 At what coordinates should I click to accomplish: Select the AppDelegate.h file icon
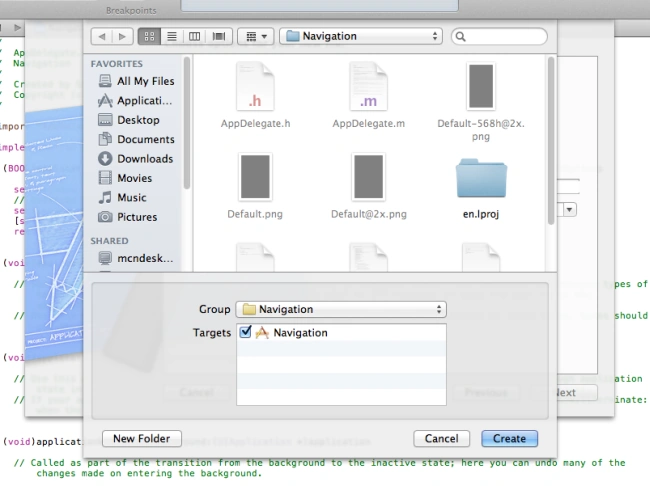coord(255,87)
